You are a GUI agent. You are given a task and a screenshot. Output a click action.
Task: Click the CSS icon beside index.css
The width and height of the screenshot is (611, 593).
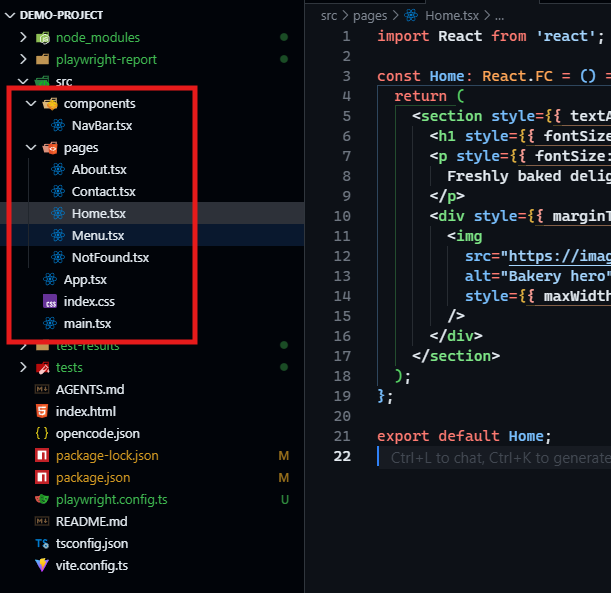[50, 302]
